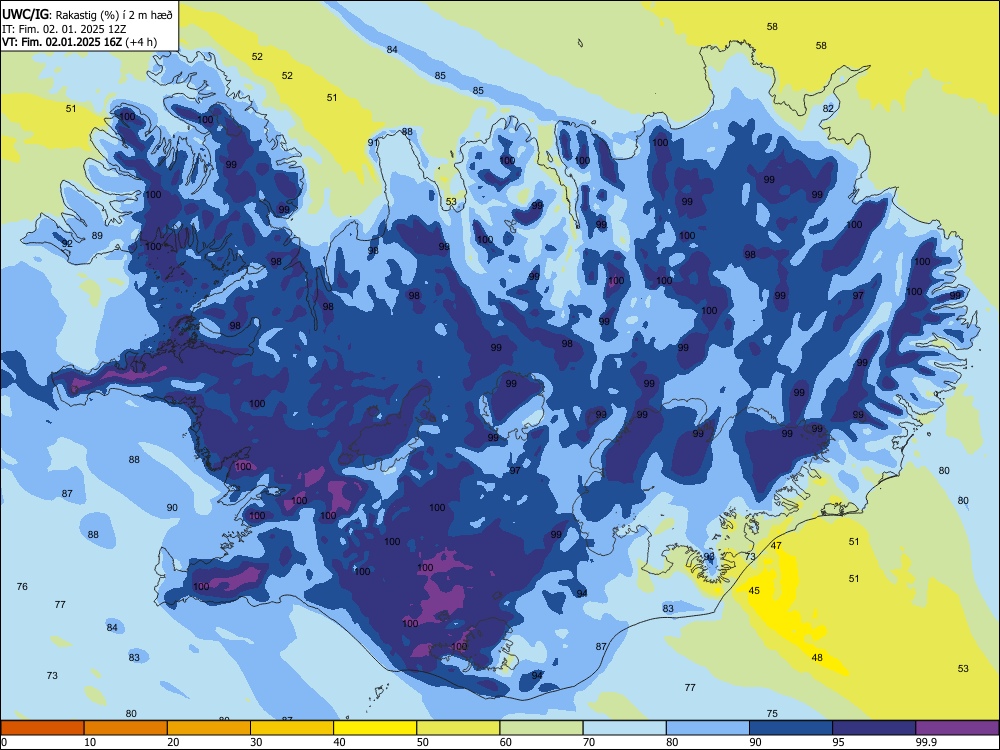
Task: Click the legend tick label '95'
Action: pos(839,742)
